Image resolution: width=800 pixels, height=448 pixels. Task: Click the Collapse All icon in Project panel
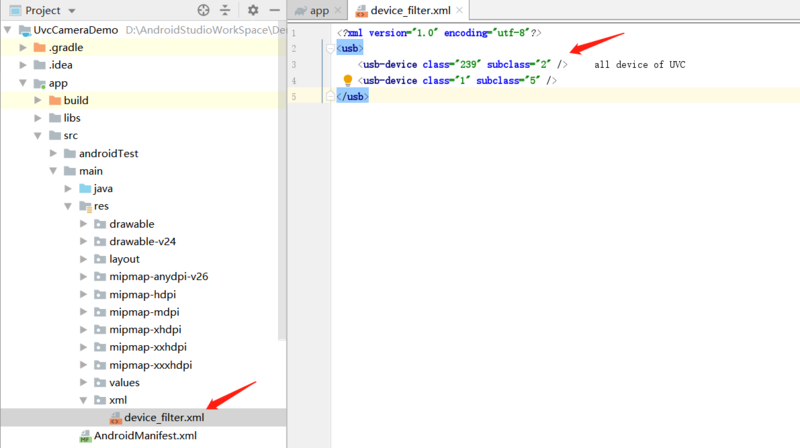click(225, 10)
